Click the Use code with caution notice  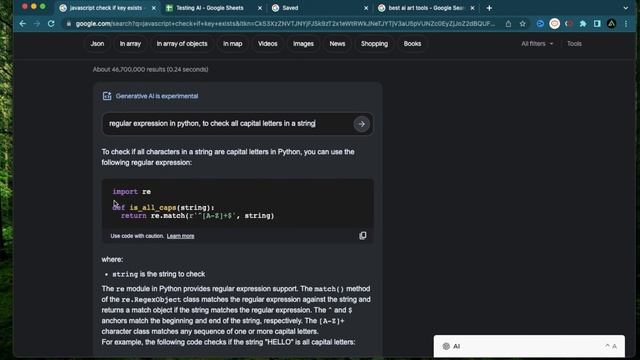coord(137,236)
